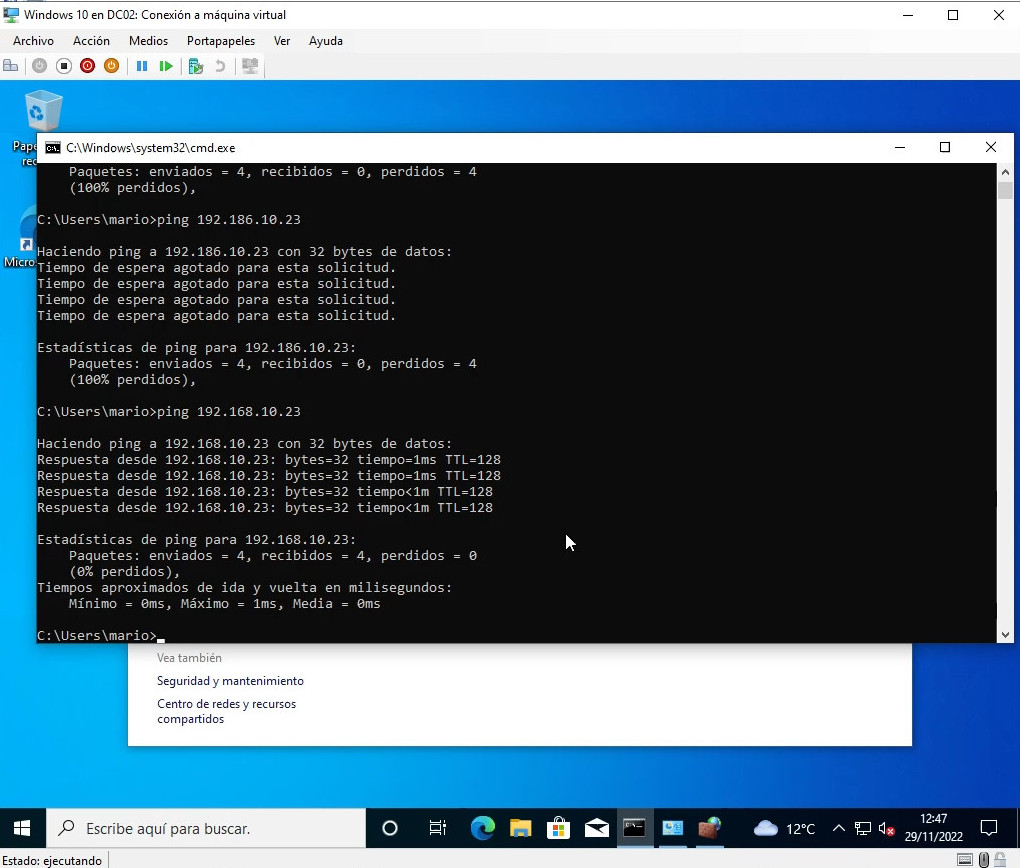Click the orange Save state icon
Screen dimensions: 1020x868
click(111, 66)
